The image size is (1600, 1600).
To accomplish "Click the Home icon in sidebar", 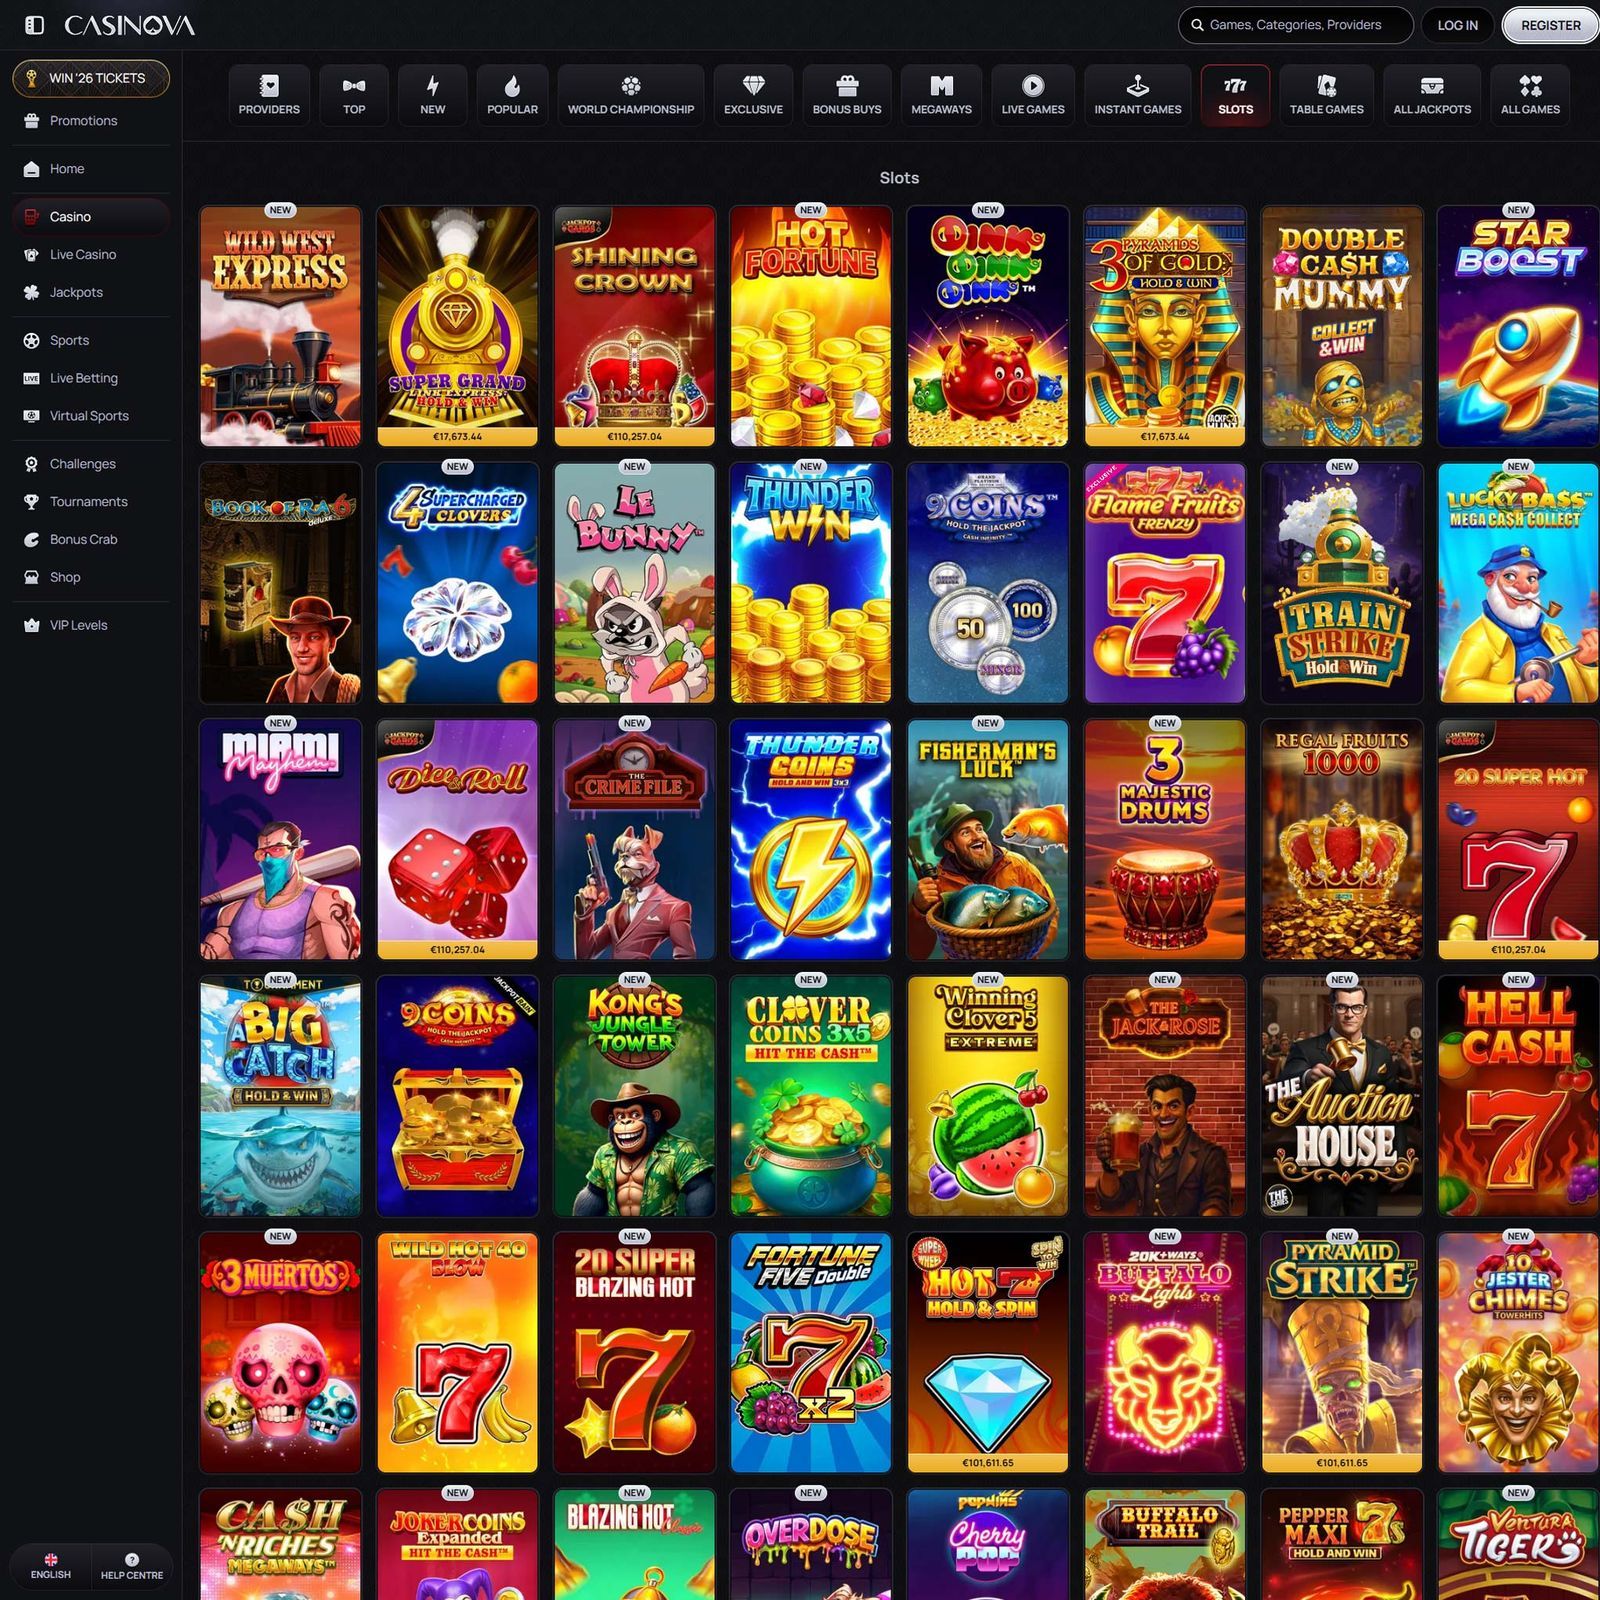I will pyautogui.click(x=31, y=169).
